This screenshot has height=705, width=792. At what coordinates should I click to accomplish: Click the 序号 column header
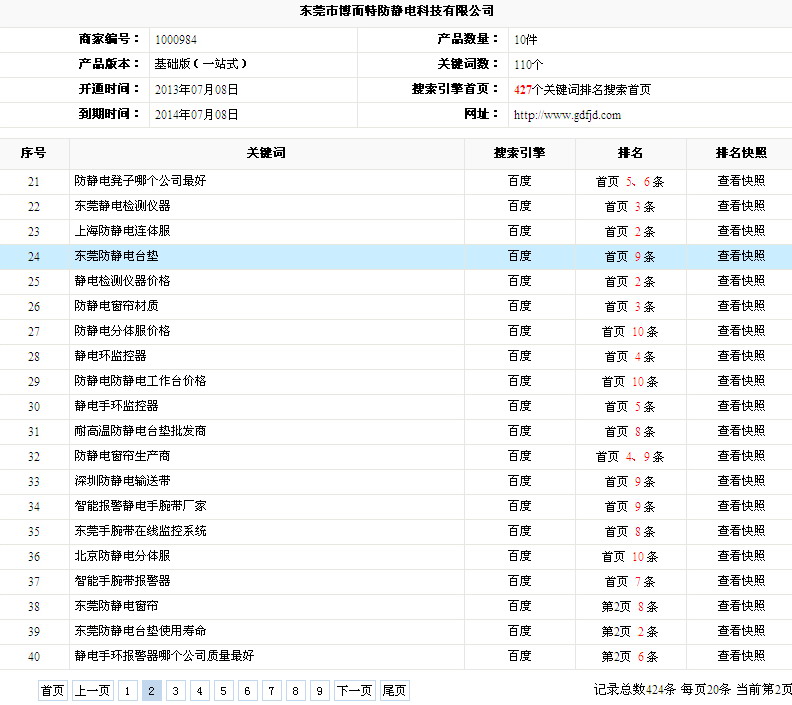tap(33, 153)
